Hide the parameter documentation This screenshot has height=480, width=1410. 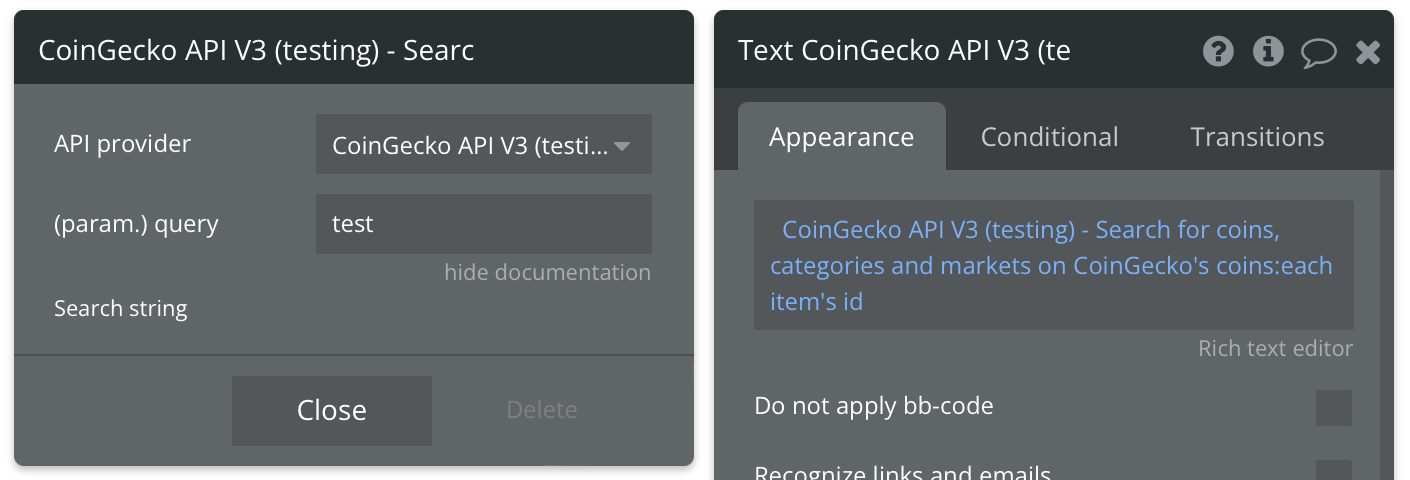coord(547,272)
